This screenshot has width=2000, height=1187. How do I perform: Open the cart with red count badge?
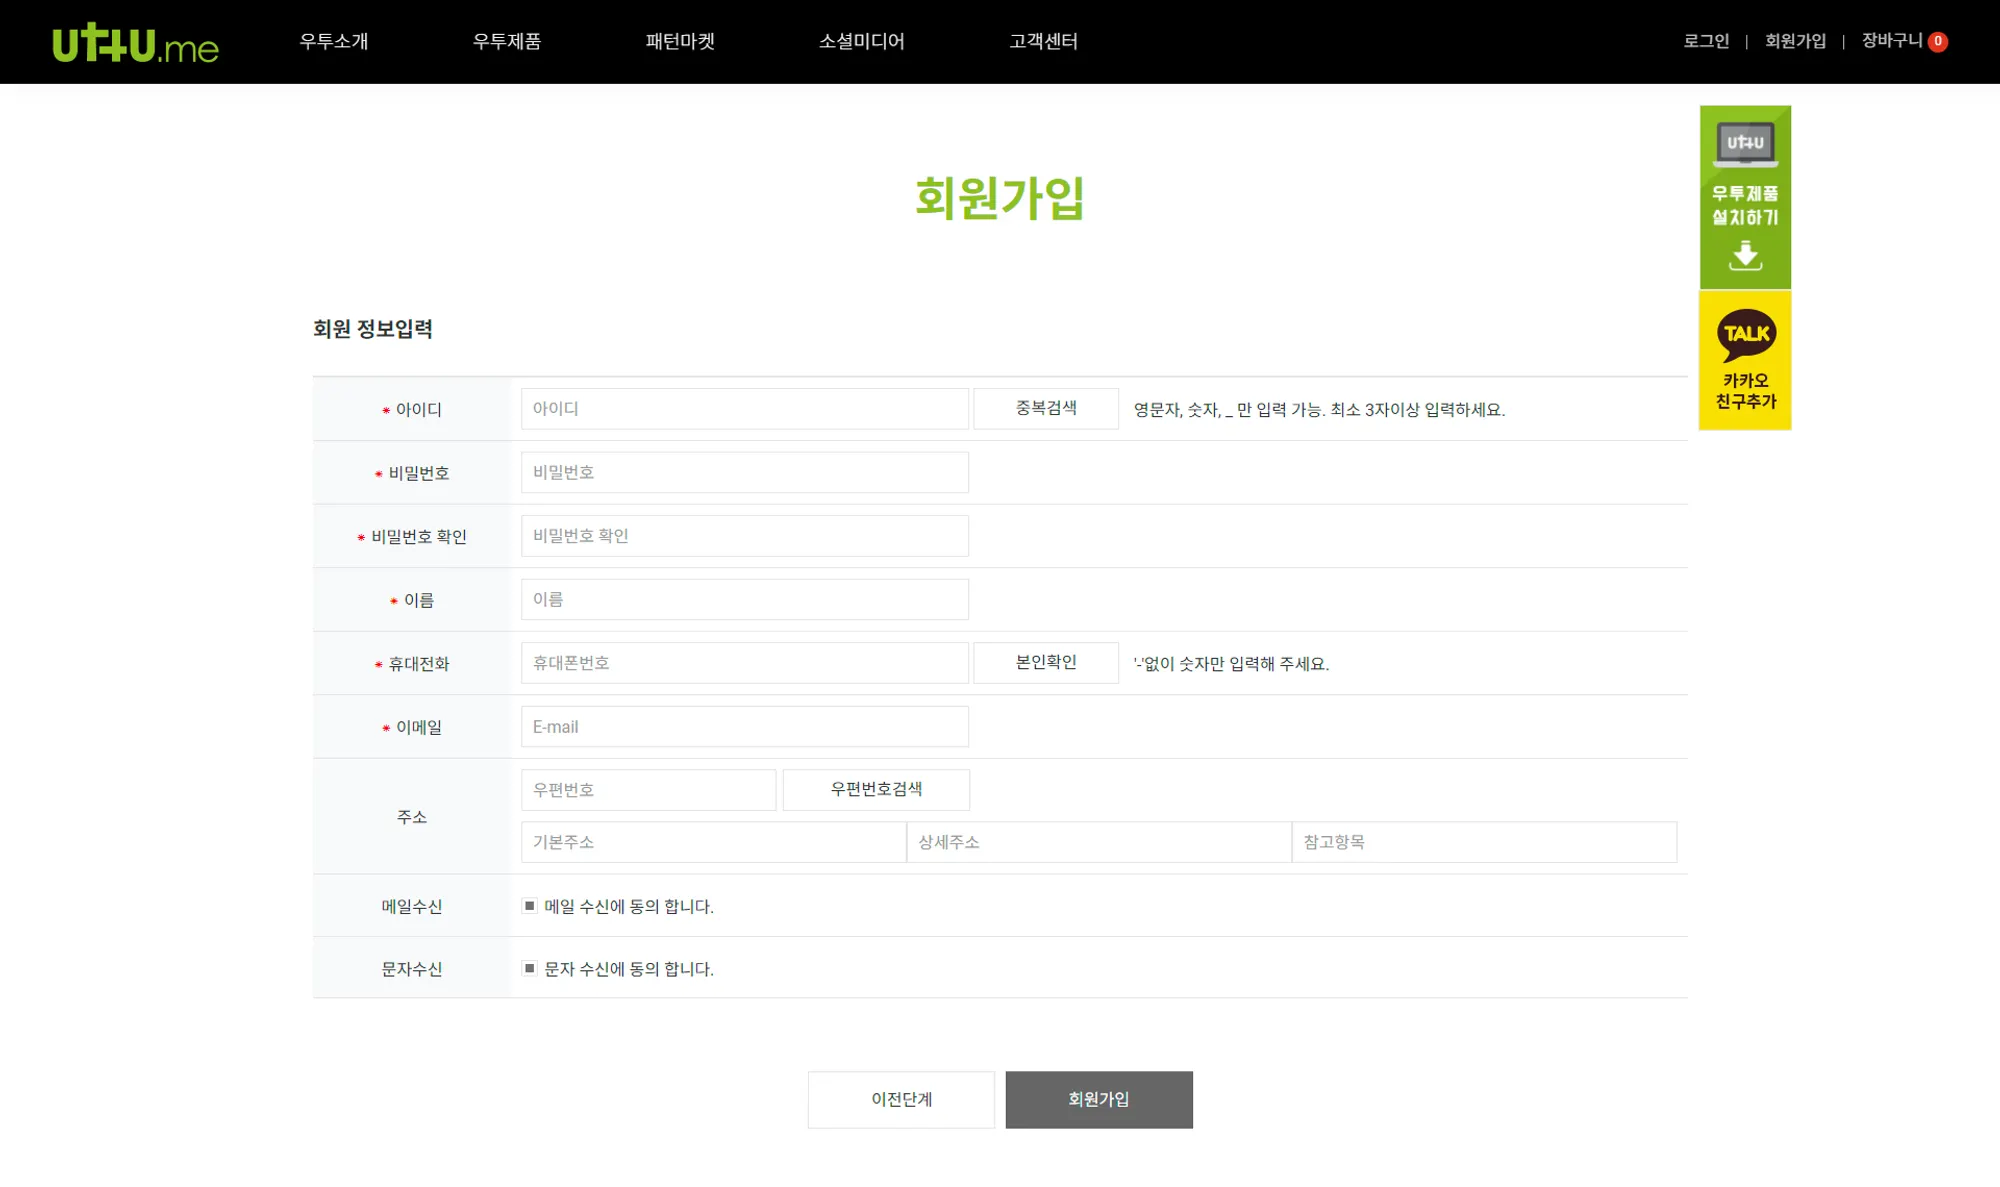tap(1903, 41)
